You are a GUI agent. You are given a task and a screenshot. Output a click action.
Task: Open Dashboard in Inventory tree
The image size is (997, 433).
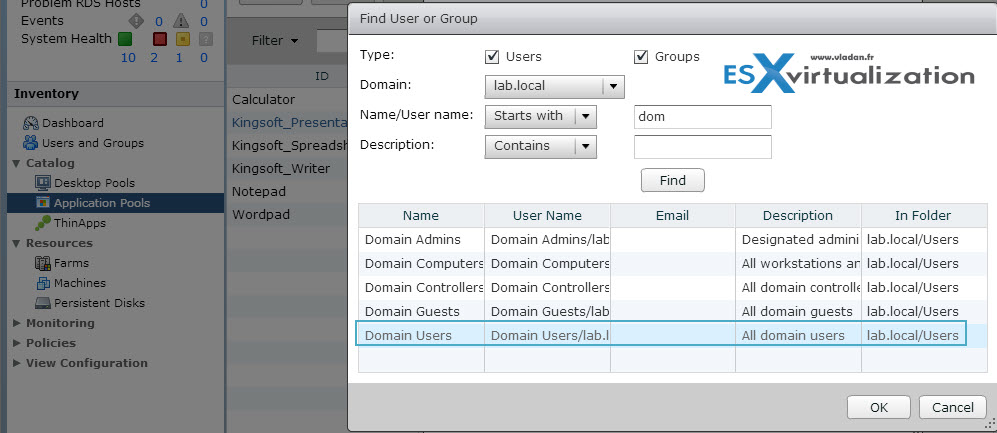[x=72, y=123]
